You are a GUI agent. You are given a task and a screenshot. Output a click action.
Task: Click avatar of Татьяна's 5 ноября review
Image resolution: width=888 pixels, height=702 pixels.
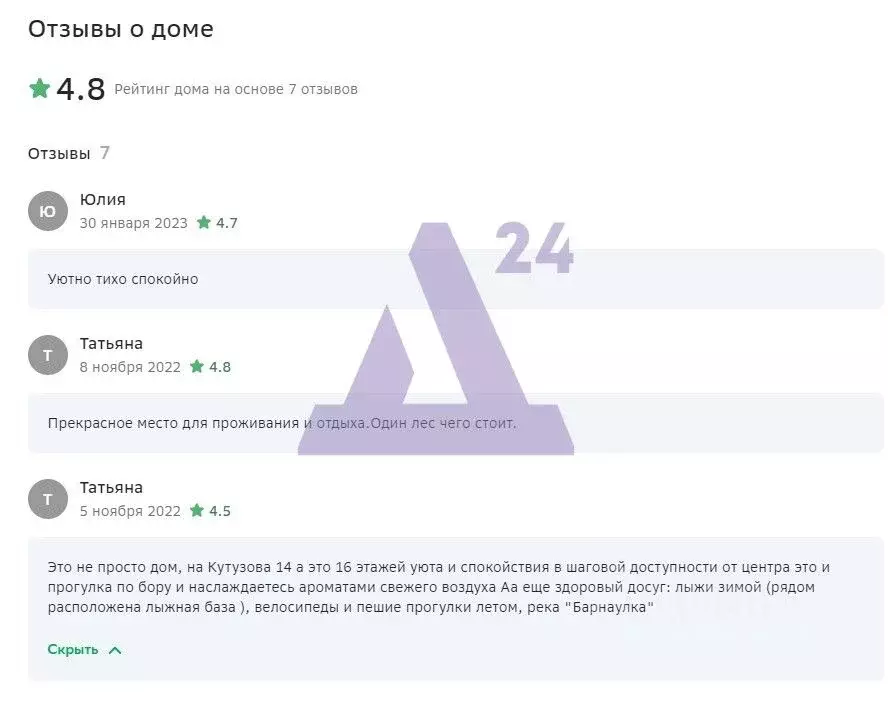(48, 499)
